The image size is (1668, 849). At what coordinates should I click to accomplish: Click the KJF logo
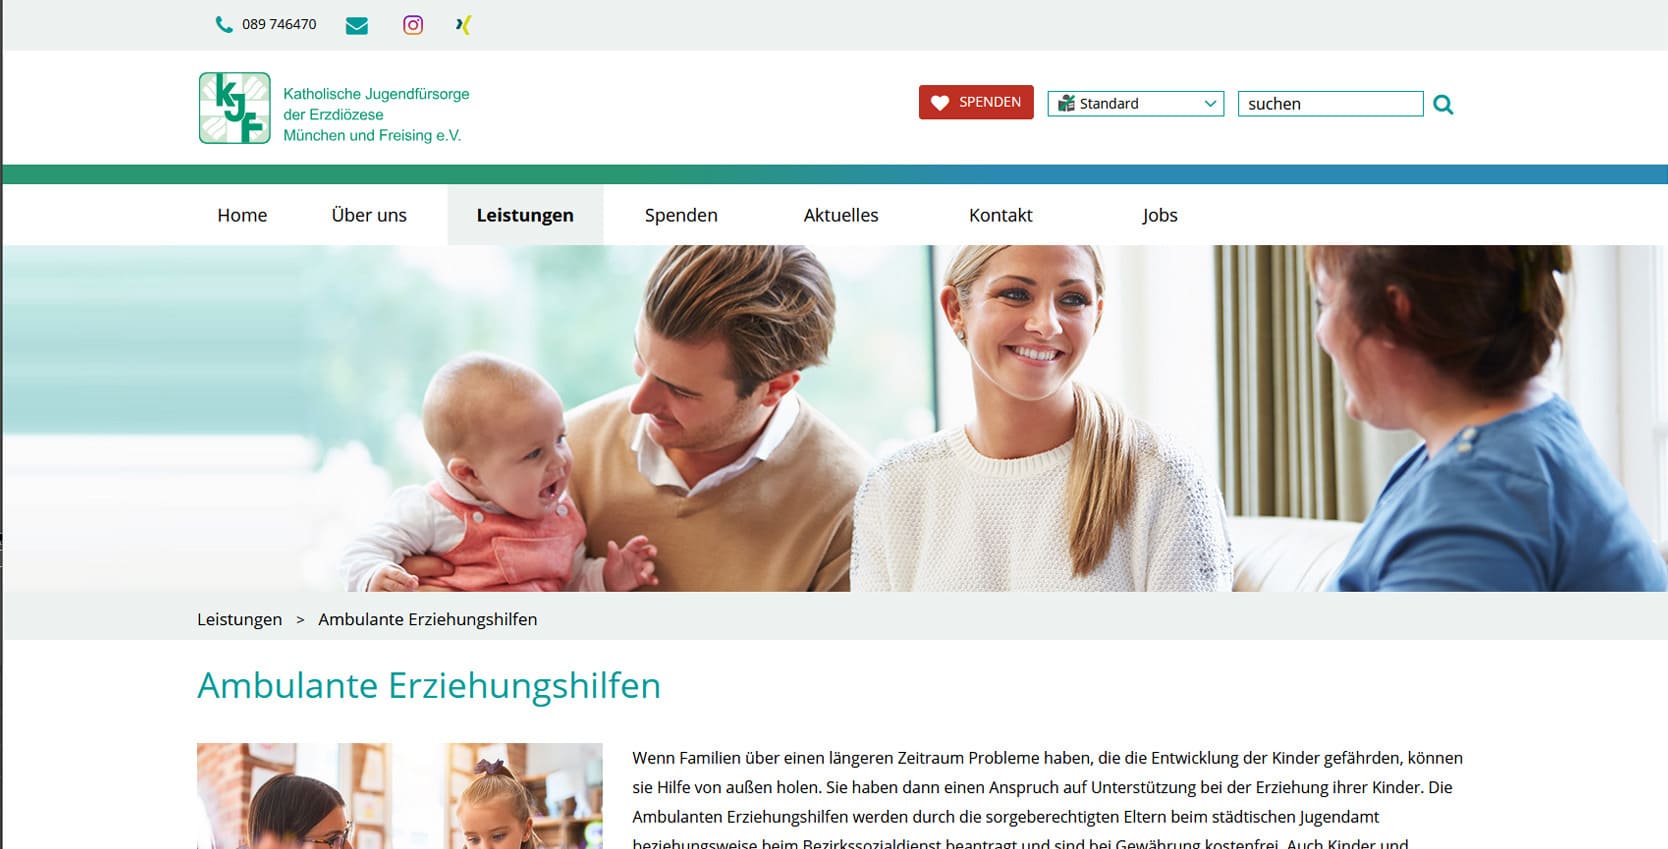click(235, 108)
